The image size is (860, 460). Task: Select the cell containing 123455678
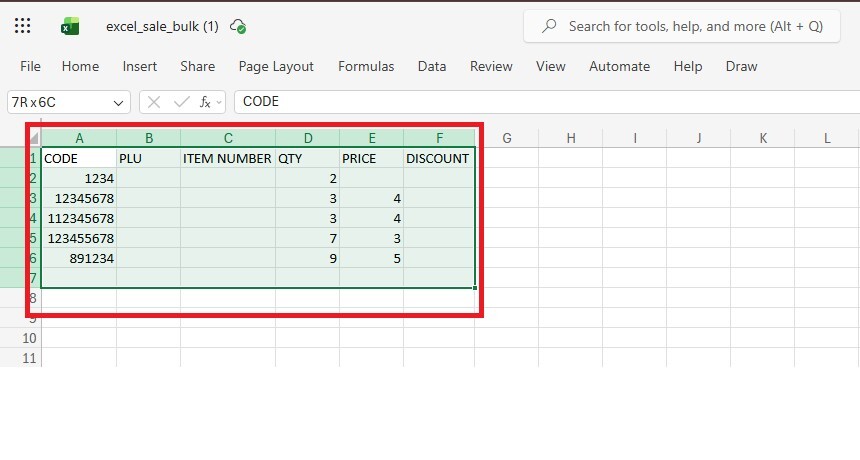(79, 238)
